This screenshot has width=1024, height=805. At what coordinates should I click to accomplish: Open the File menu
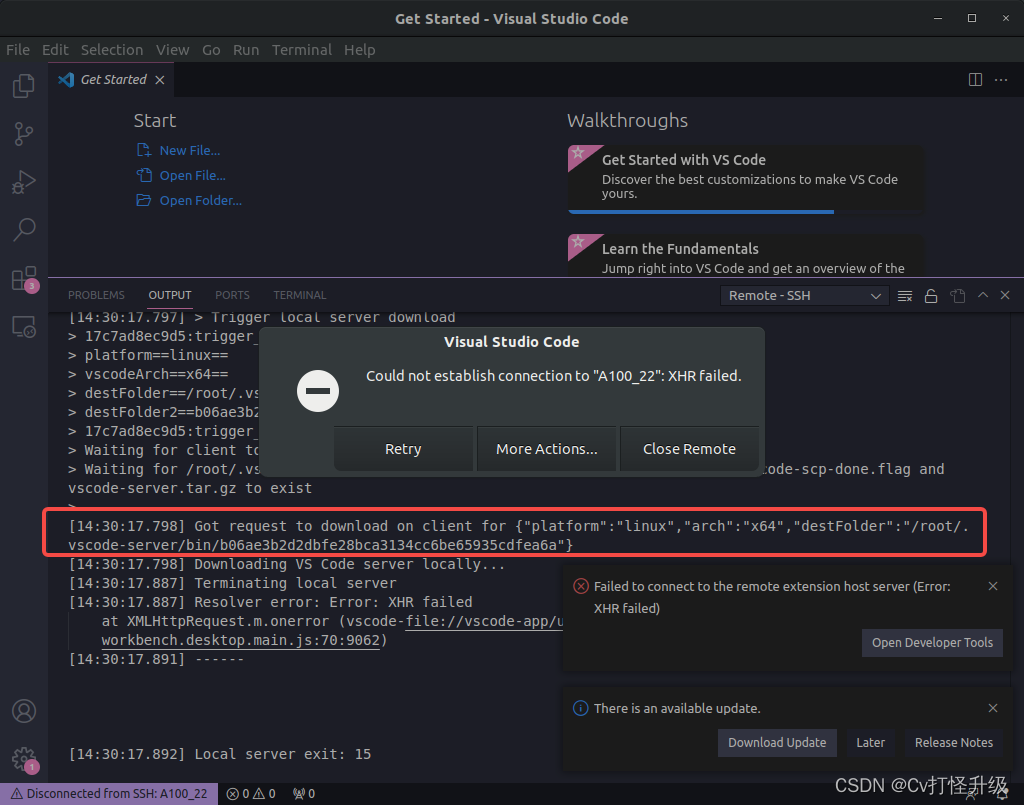coord(18,50)
